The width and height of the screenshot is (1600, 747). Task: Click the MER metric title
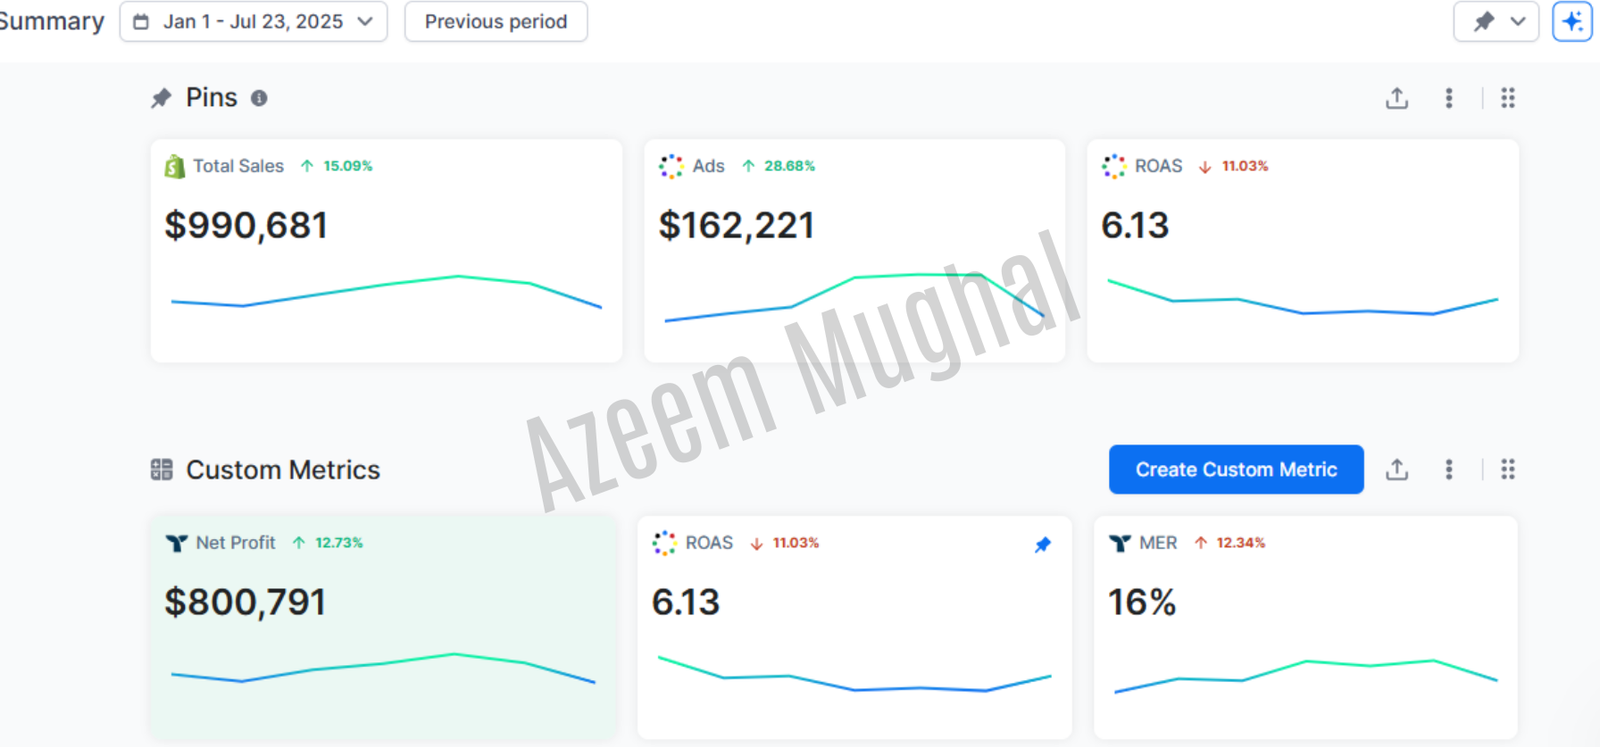point(1157,543)
